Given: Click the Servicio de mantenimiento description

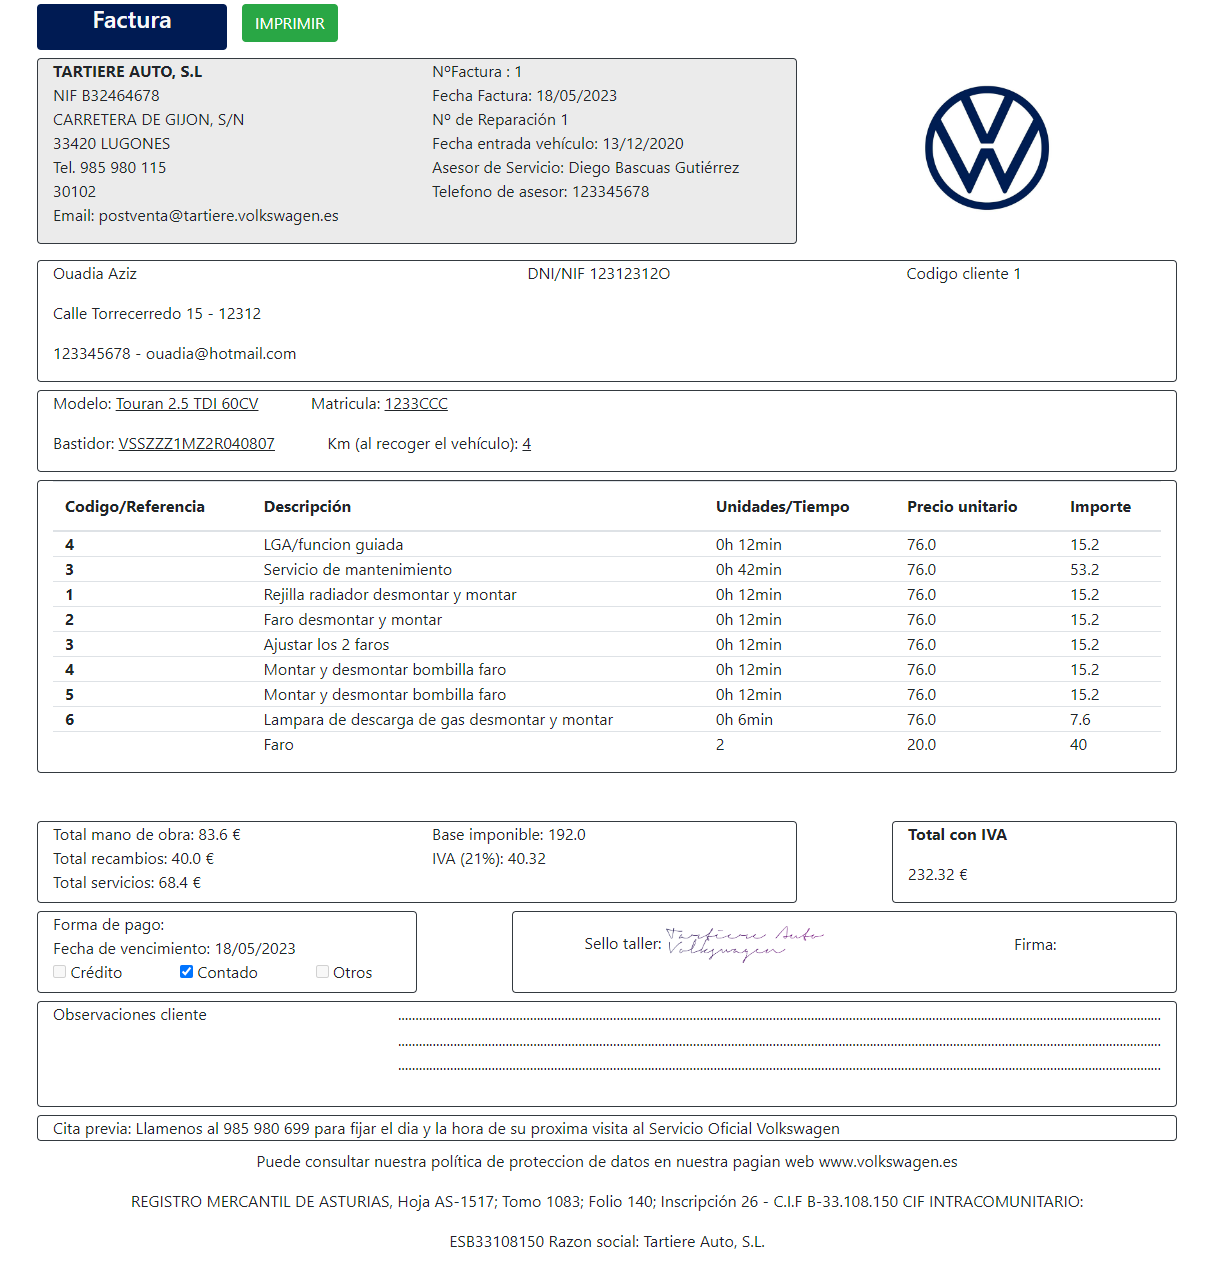Looking at the screenshot, I should coord(357,570).
